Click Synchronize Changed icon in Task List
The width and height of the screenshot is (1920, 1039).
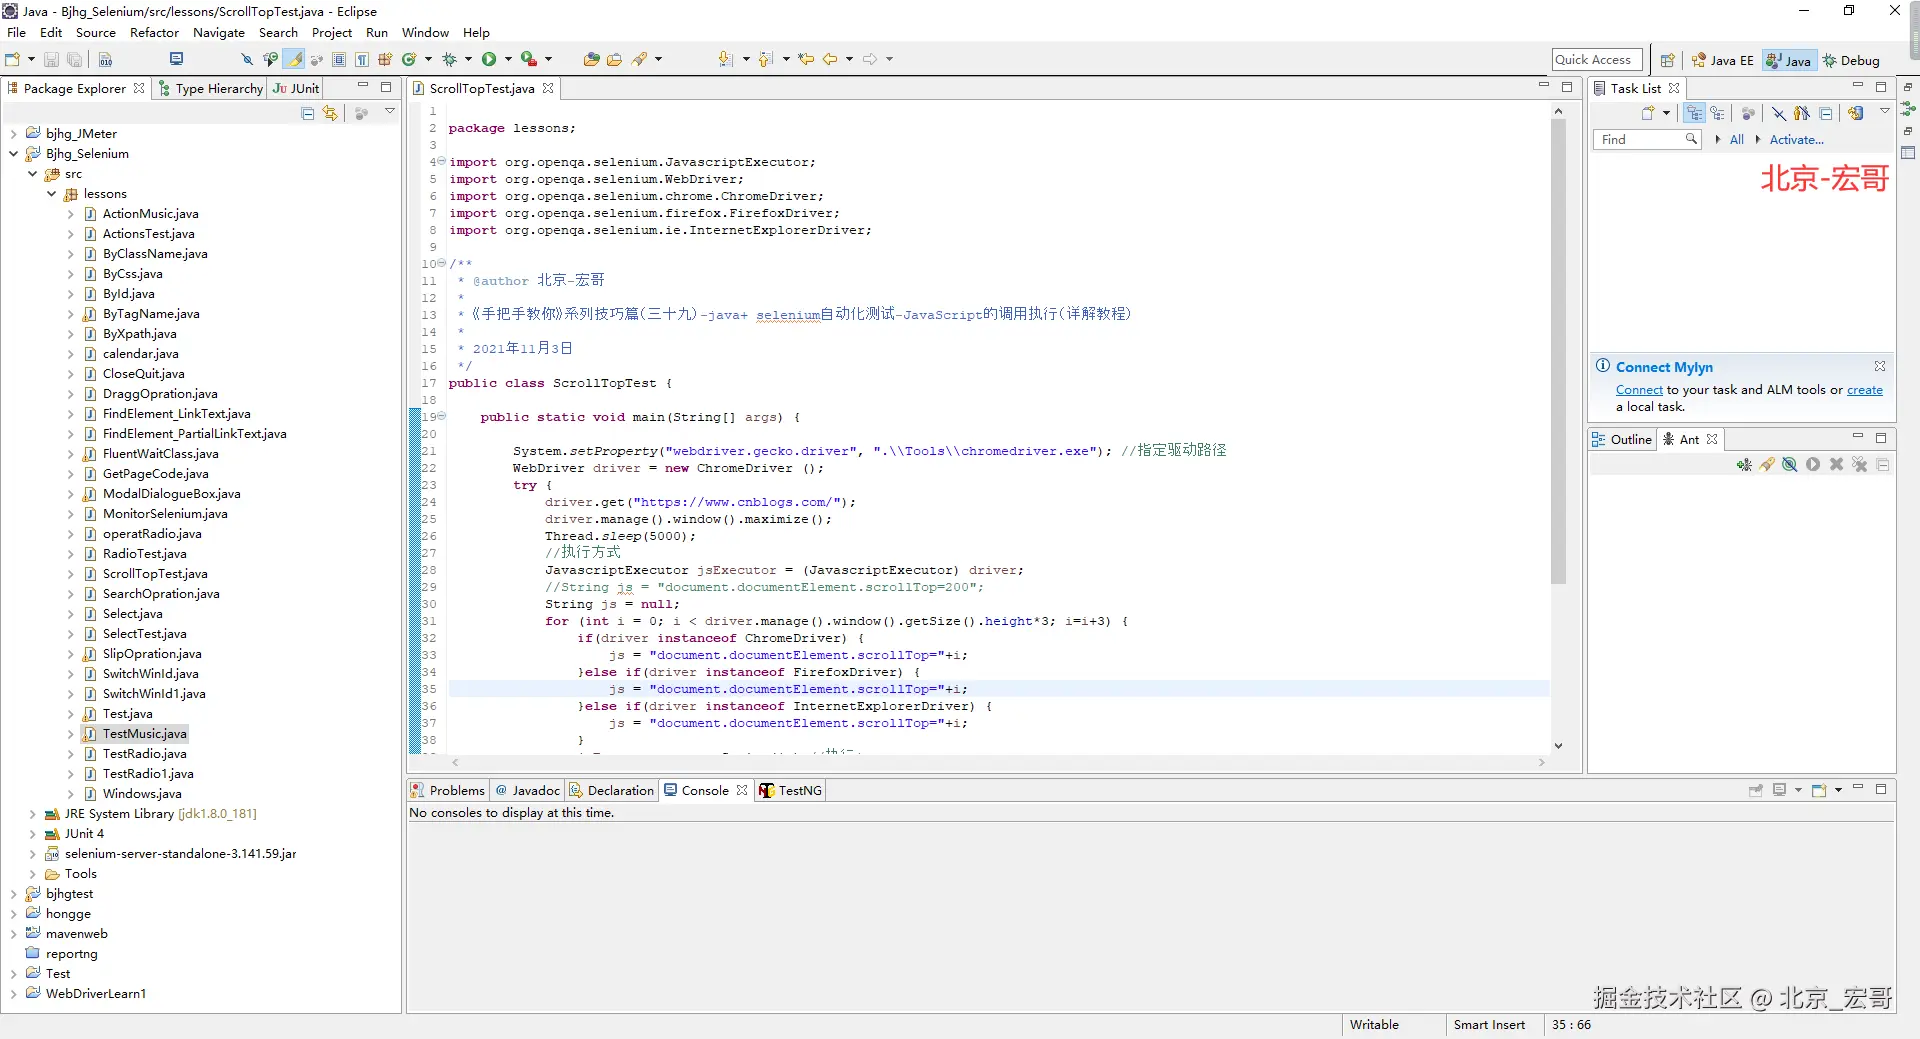click(x=1856, y=113)
